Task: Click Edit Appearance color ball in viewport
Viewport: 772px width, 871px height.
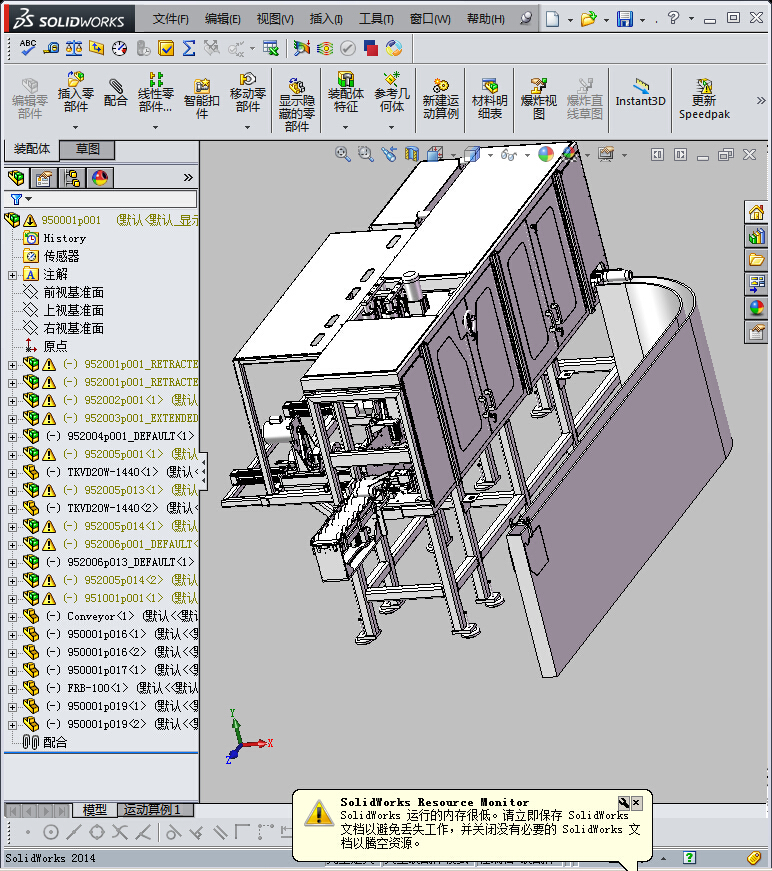Action: 546,154
